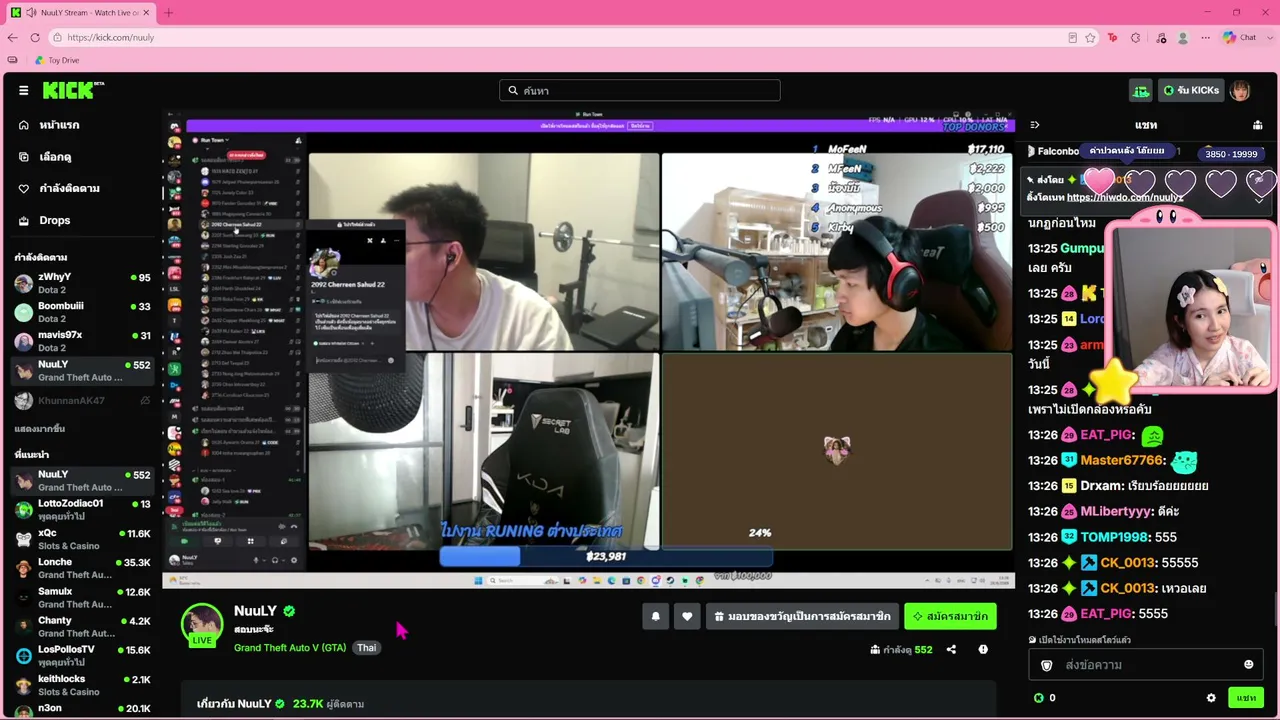Open a new browser tab
Image resolution: width=1280 pixels, height=720 pixels.
[x=168, y=13]
